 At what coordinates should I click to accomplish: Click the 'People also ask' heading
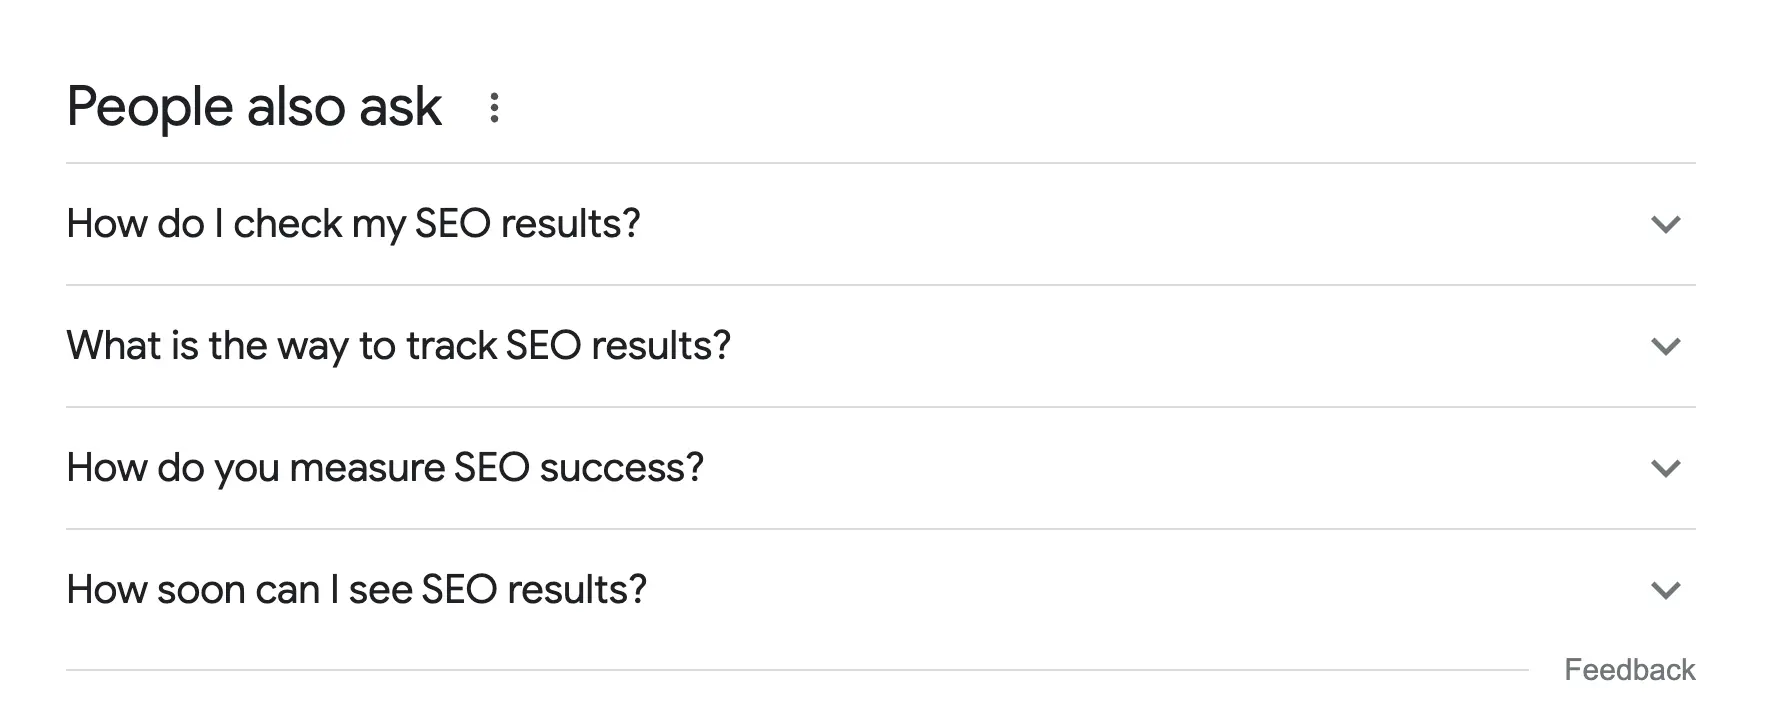pyautogui.click(x=254, y=107)
